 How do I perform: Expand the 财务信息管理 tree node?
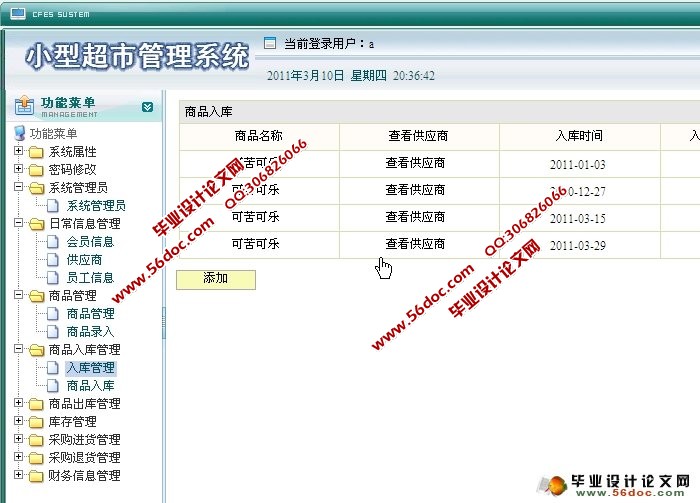click(x=18, y=474)
